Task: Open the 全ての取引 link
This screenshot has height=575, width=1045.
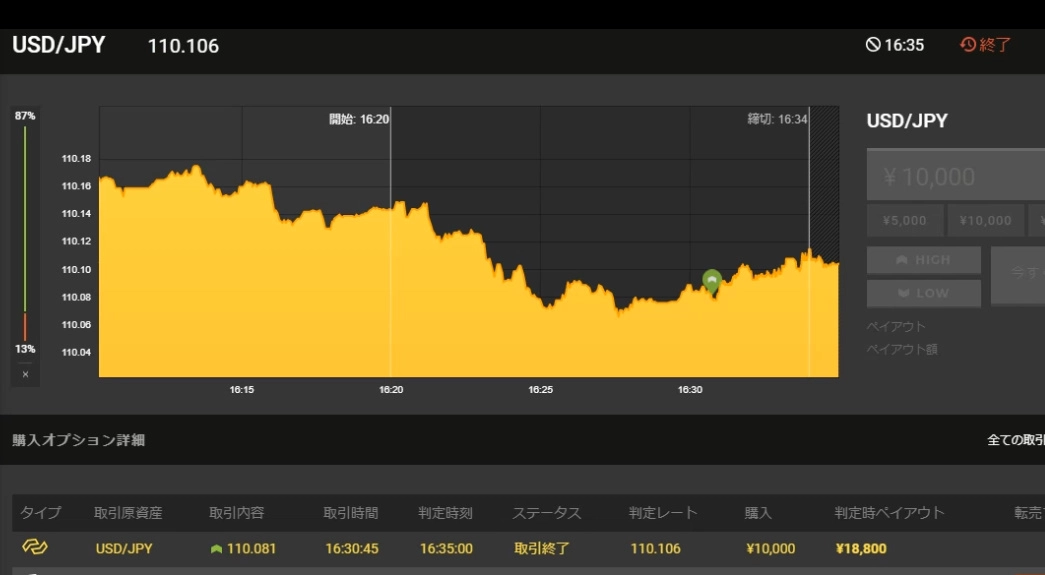Action: tap(1015, 440)
